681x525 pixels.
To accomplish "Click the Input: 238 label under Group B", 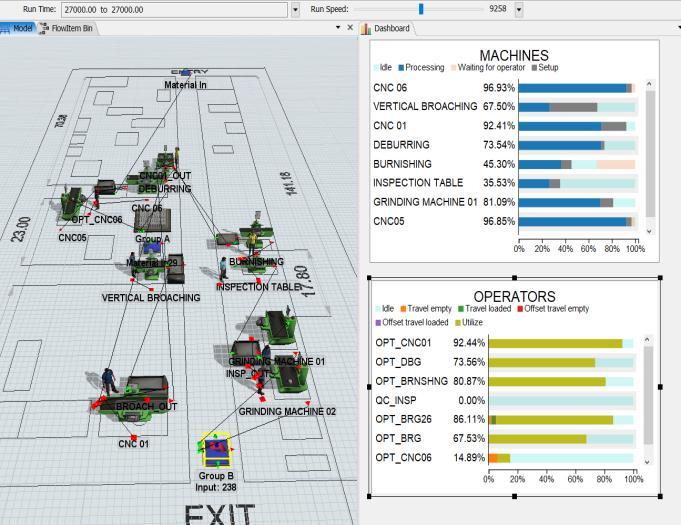I will [x=216, y=487].
